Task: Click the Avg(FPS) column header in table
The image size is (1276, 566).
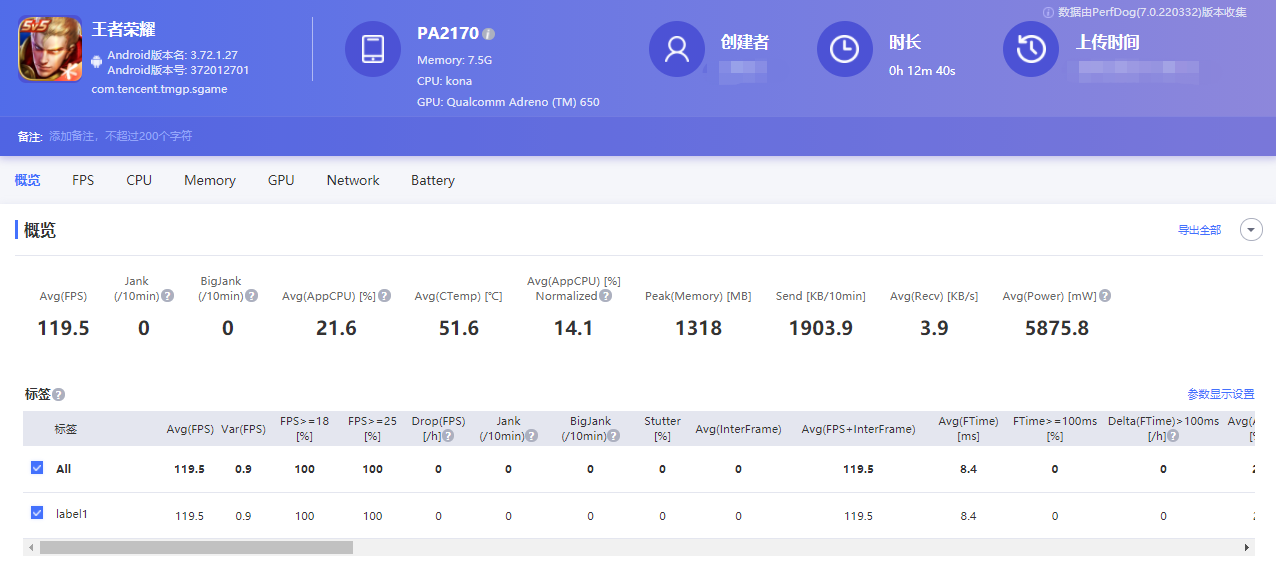Action: pos(190,429)
